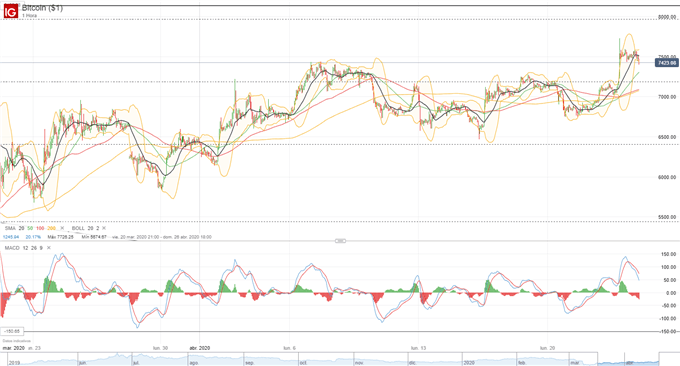
Task: Jump to nov. in the timeline navigator
Action: [x=359, y=363]
